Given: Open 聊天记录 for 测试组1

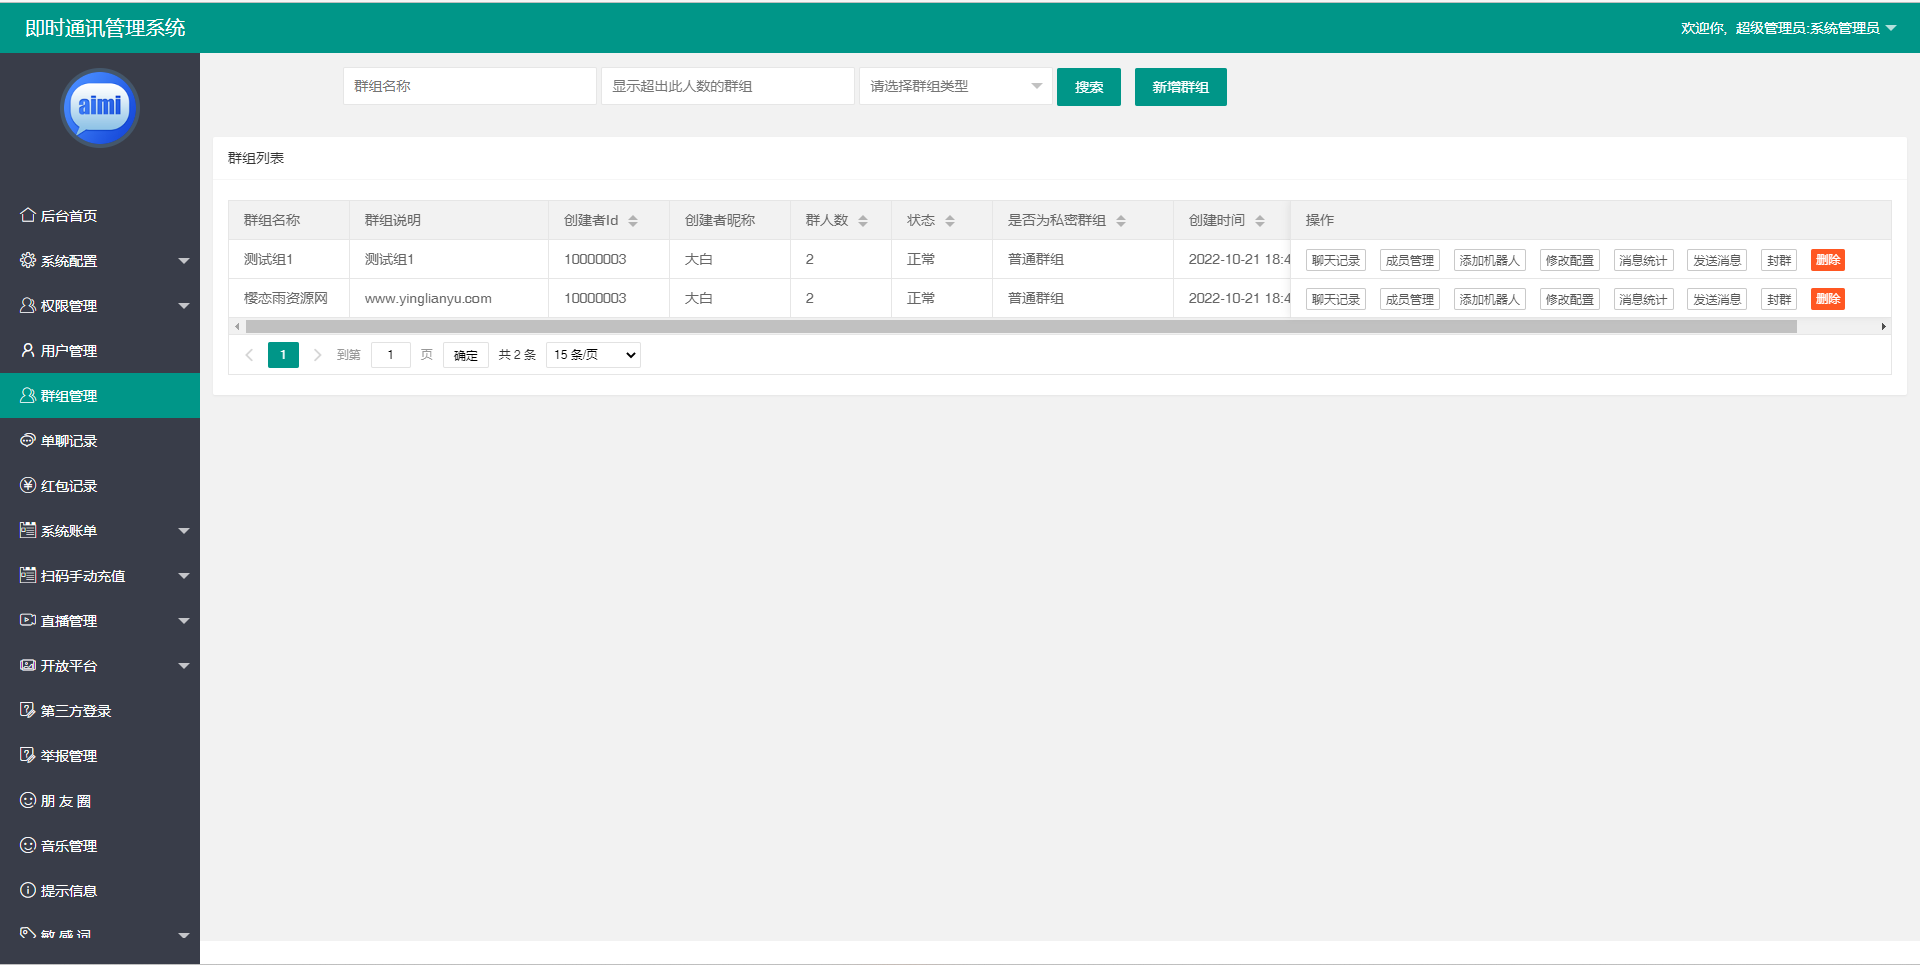Looking at the screenshot, I should point(1336,260).
